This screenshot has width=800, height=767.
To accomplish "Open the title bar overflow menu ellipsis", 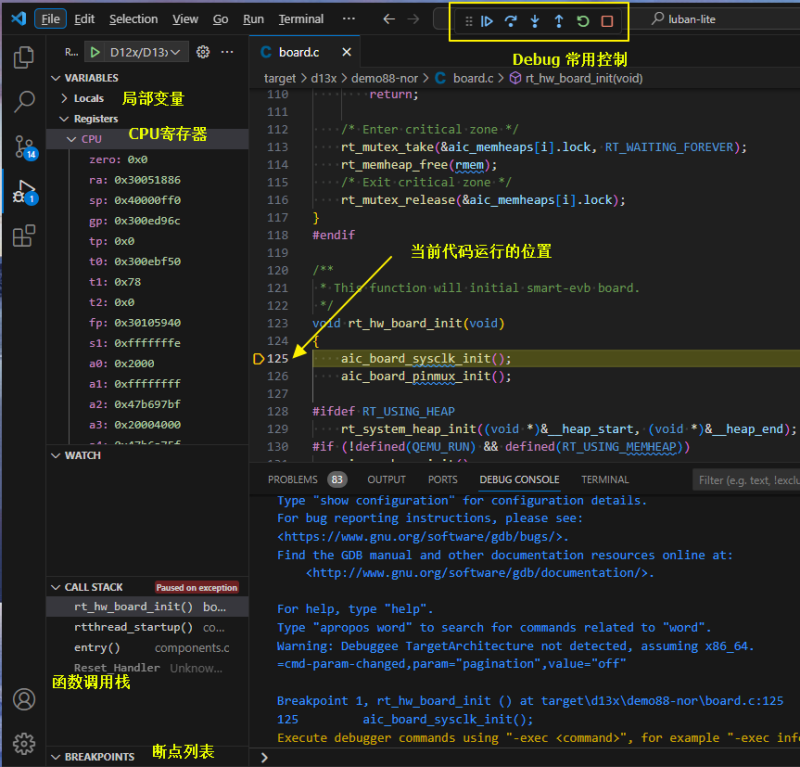I will click(x=349, y=19).
